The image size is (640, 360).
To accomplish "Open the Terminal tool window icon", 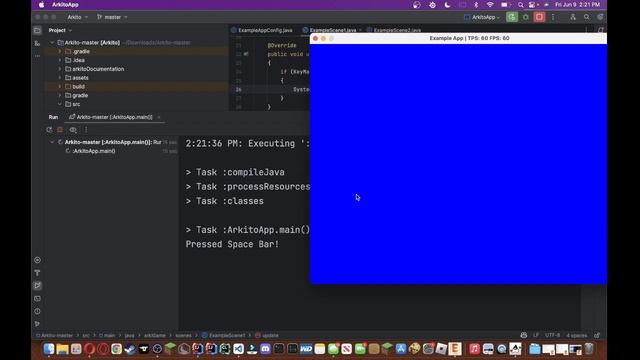I will point(38,298).
